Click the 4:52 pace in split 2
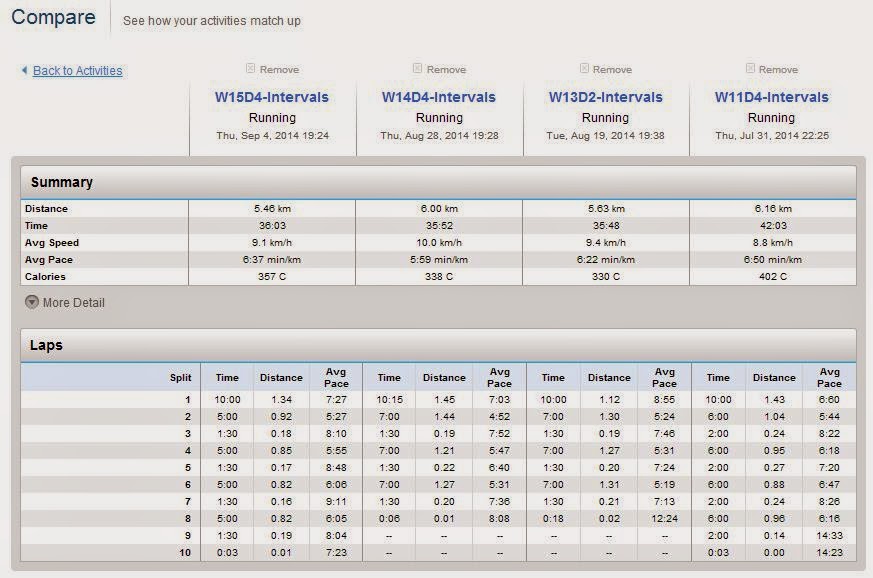This screenshot has height=578, width=873. [499, 417]
